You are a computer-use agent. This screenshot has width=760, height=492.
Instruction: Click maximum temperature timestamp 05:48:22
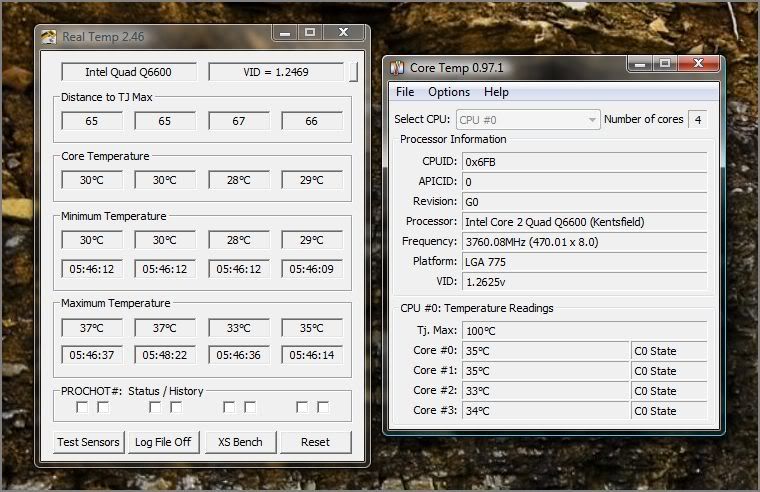coord(165,355)
